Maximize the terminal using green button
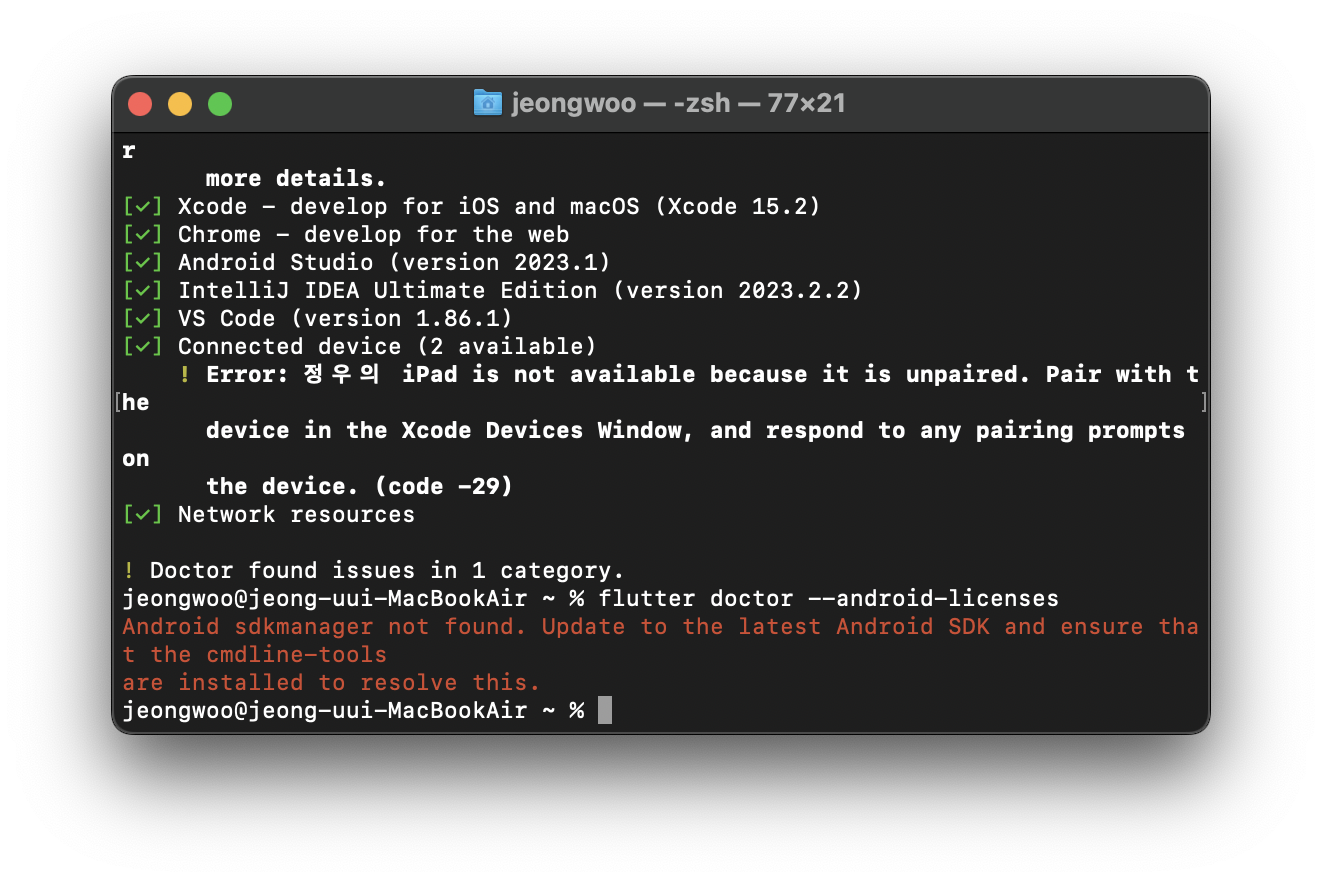Viewport: 1322px width, 882px height. pyautogui.click(x=220, y=103)
